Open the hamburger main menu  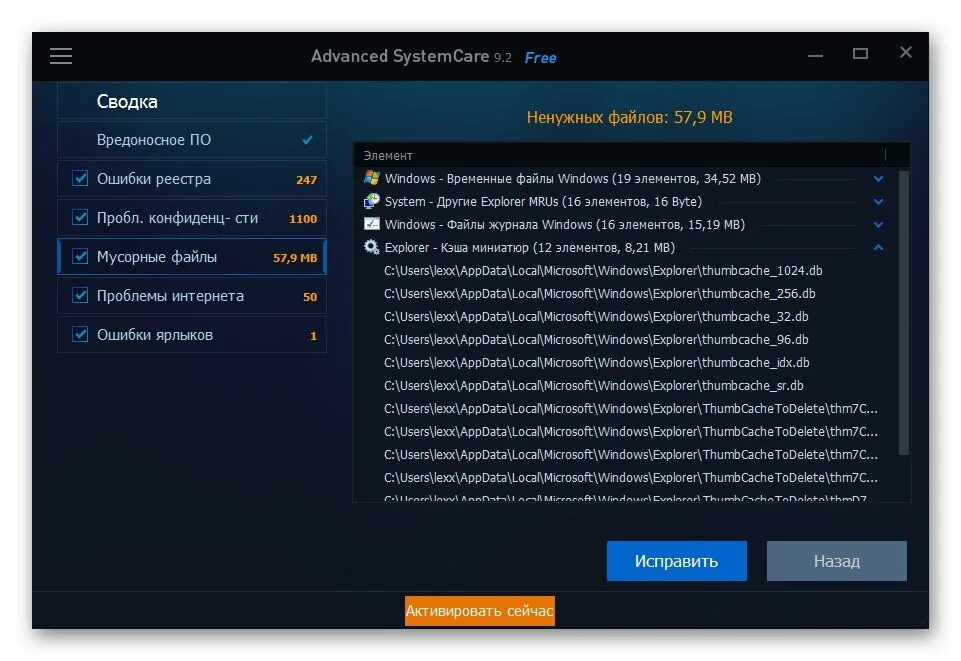[x=61, y=56]
